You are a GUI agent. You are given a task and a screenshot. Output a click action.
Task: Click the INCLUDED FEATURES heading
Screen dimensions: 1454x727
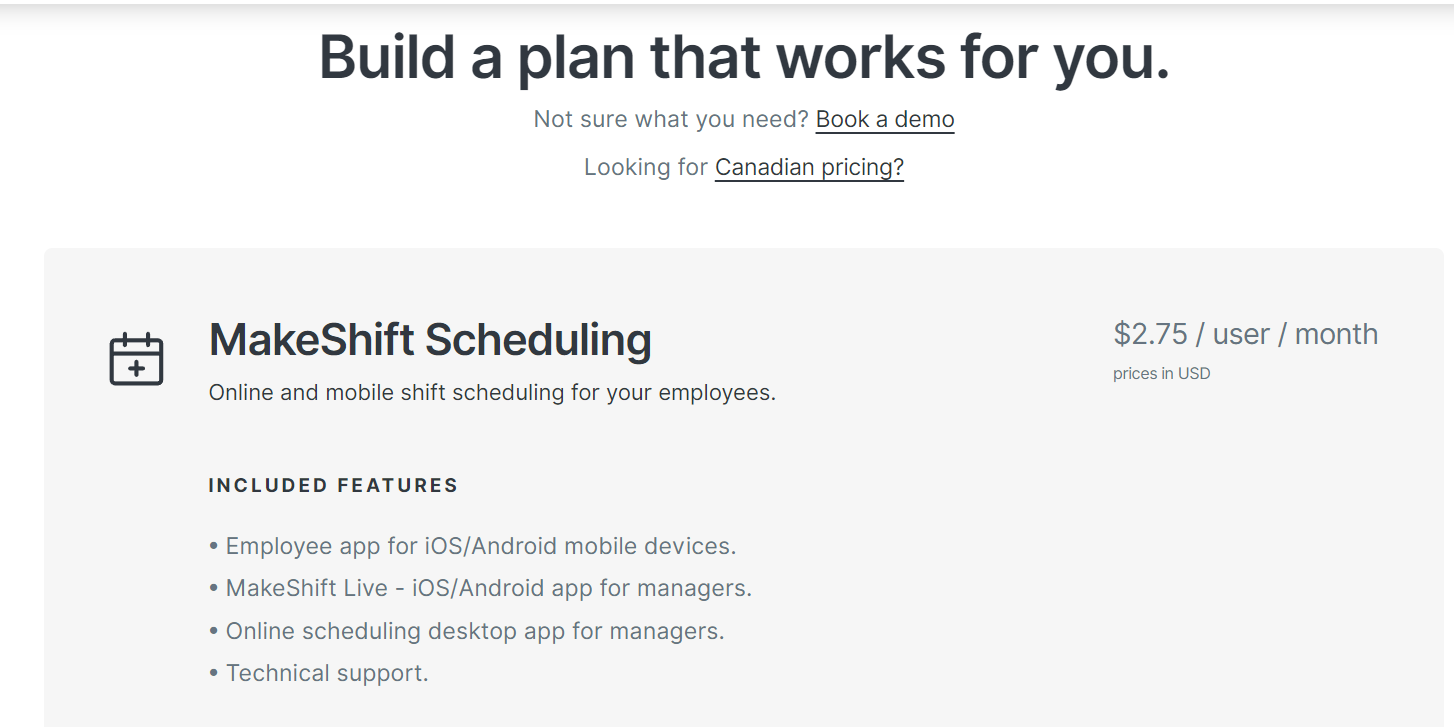click(x=332, y=484)
